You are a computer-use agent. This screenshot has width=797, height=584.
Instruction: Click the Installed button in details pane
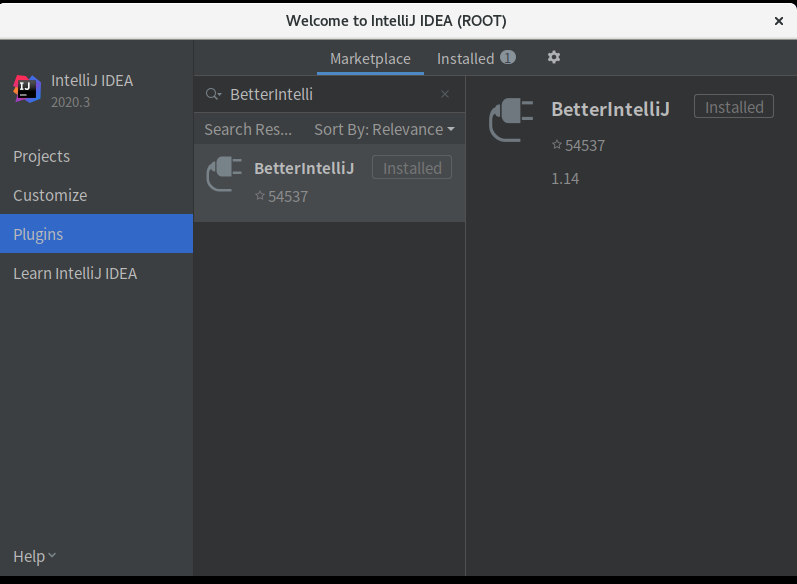(733, 106)
